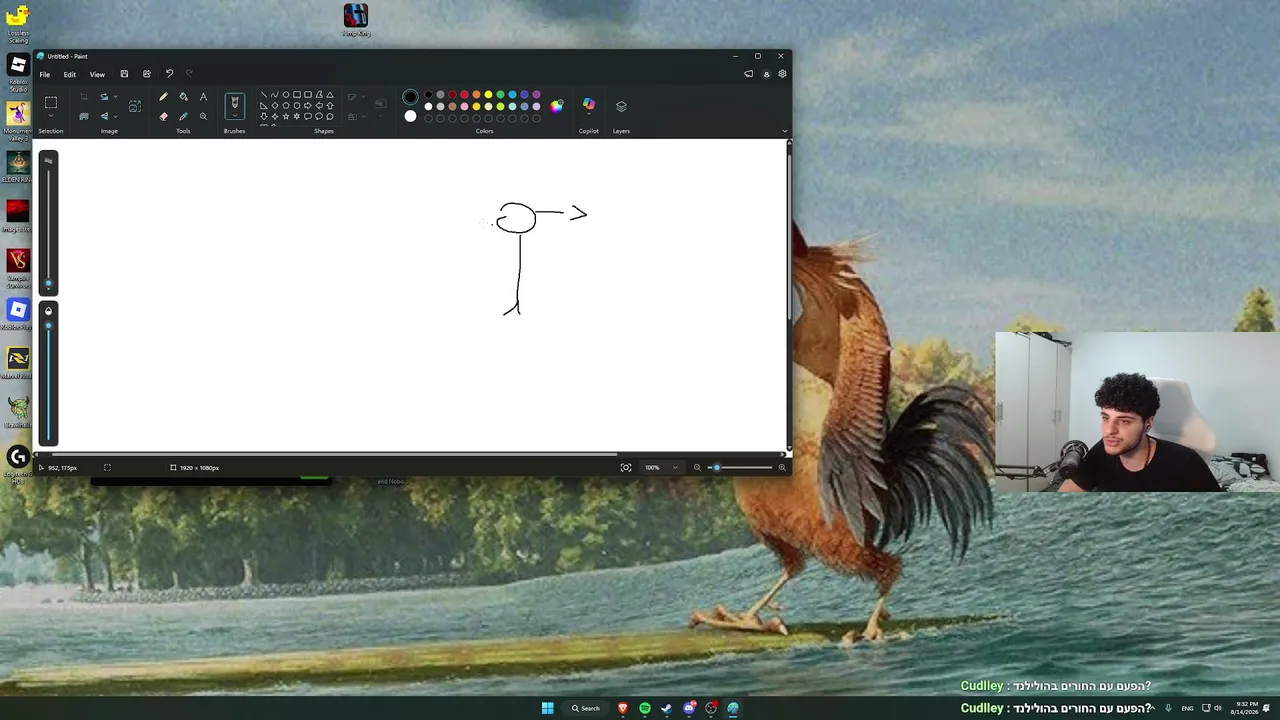Click the horizontal scrollbar under the canvas
The width and height of the screenshot is (1280, 720).
[333, 456]
